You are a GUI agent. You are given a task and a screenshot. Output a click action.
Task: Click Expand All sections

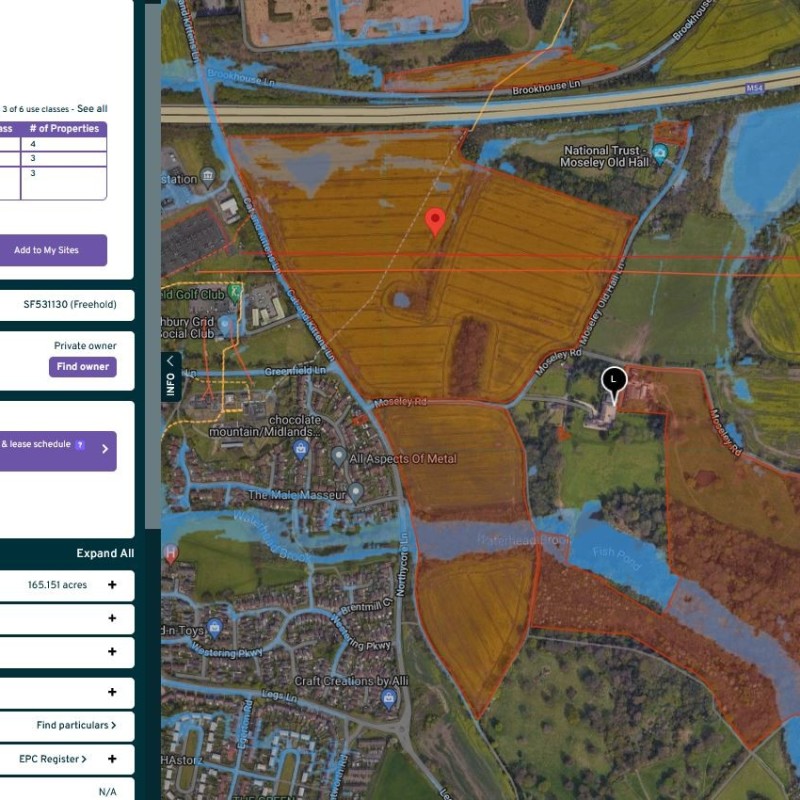105,554
